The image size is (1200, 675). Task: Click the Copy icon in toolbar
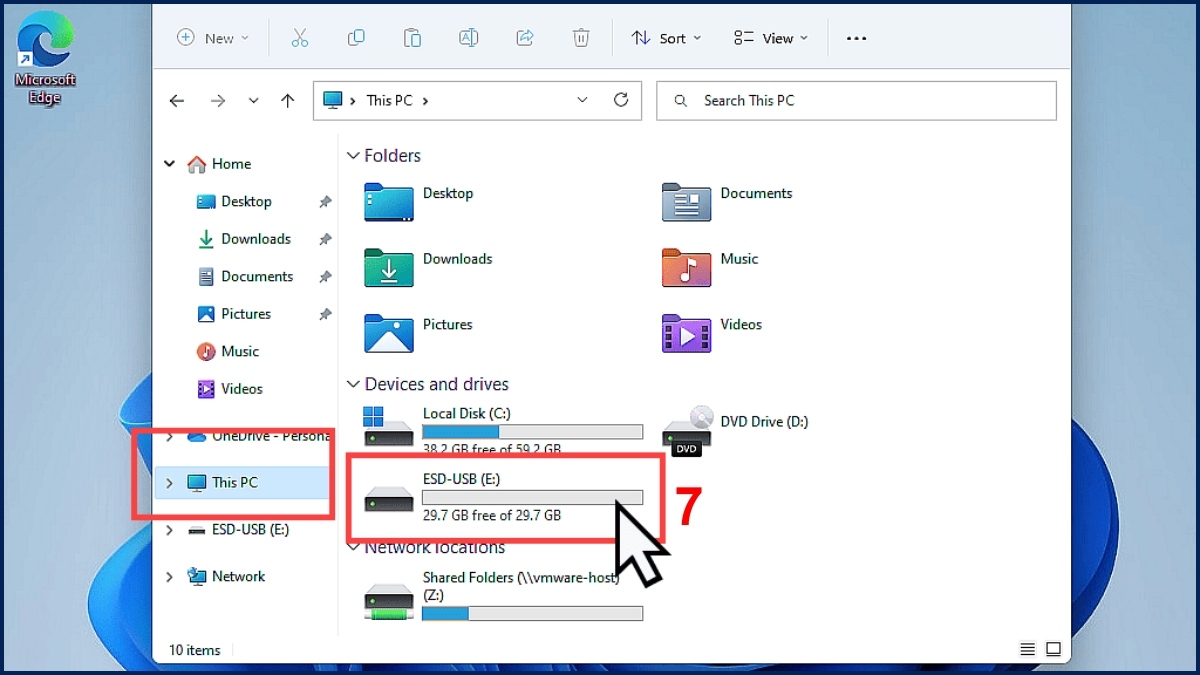point(356,38)
